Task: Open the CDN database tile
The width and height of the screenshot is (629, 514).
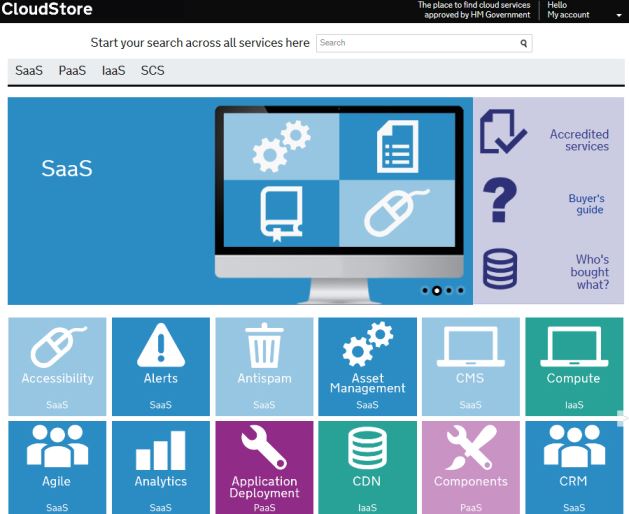Action: tap(367, 467)
